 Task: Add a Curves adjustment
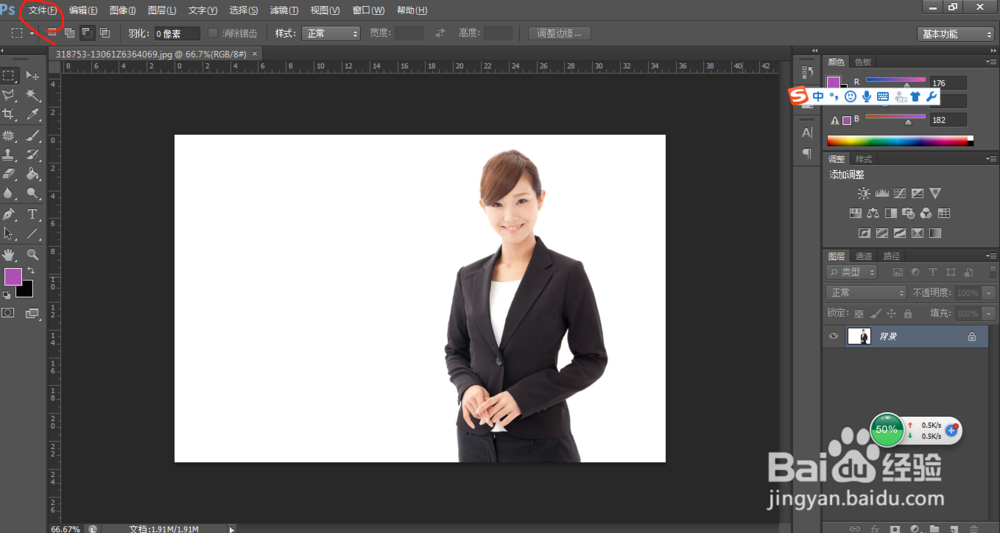pos(900,193)
